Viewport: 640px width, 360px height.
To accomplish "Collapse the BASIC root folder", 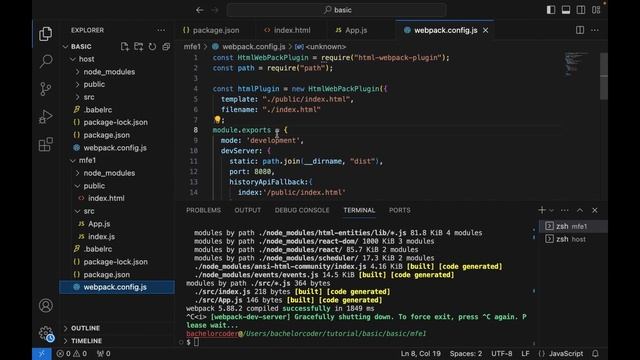I will (x=65, y=47).
